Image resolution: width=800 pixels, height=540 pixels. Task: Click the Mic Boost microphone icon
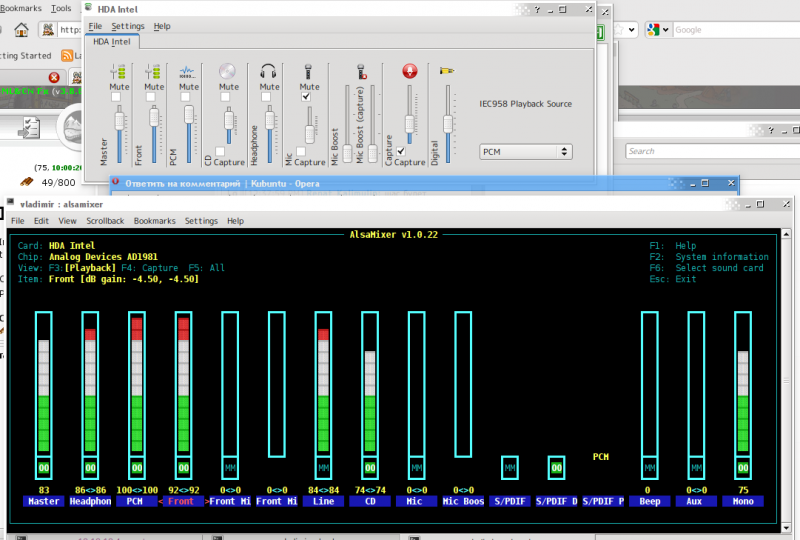(361, 71)
